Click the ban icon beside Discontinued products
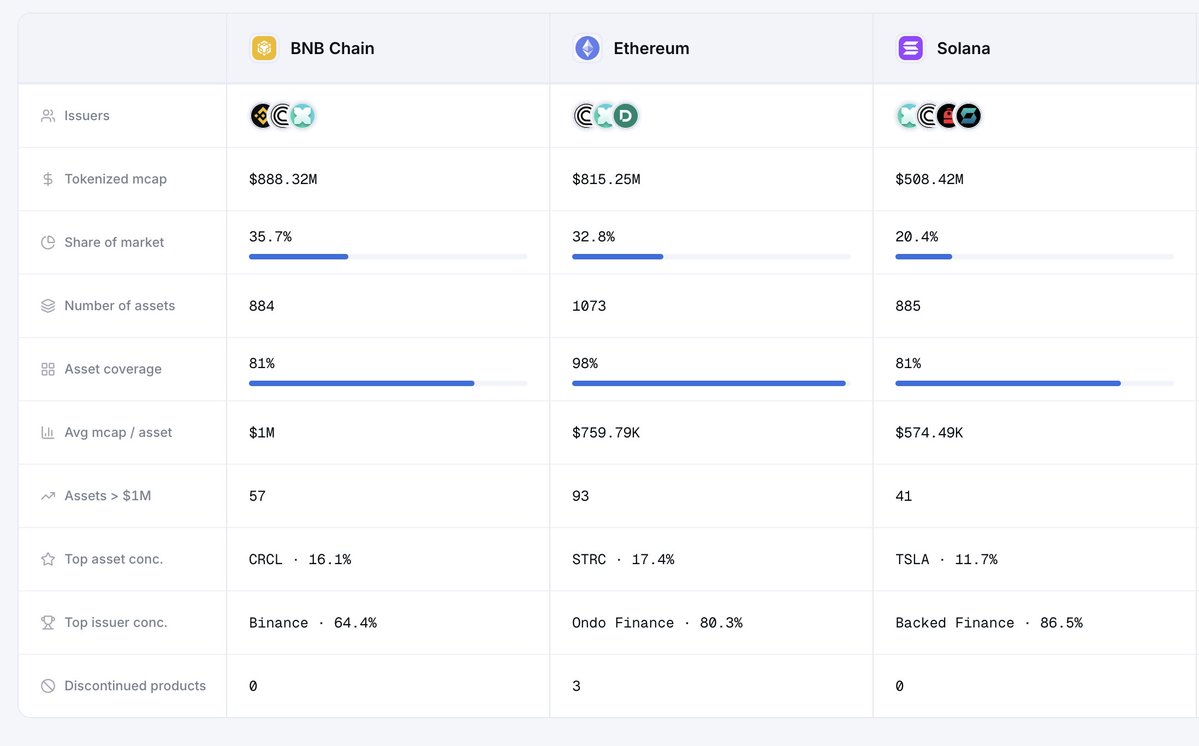This screenshot has width=1199, height=746. coord(47,686)
